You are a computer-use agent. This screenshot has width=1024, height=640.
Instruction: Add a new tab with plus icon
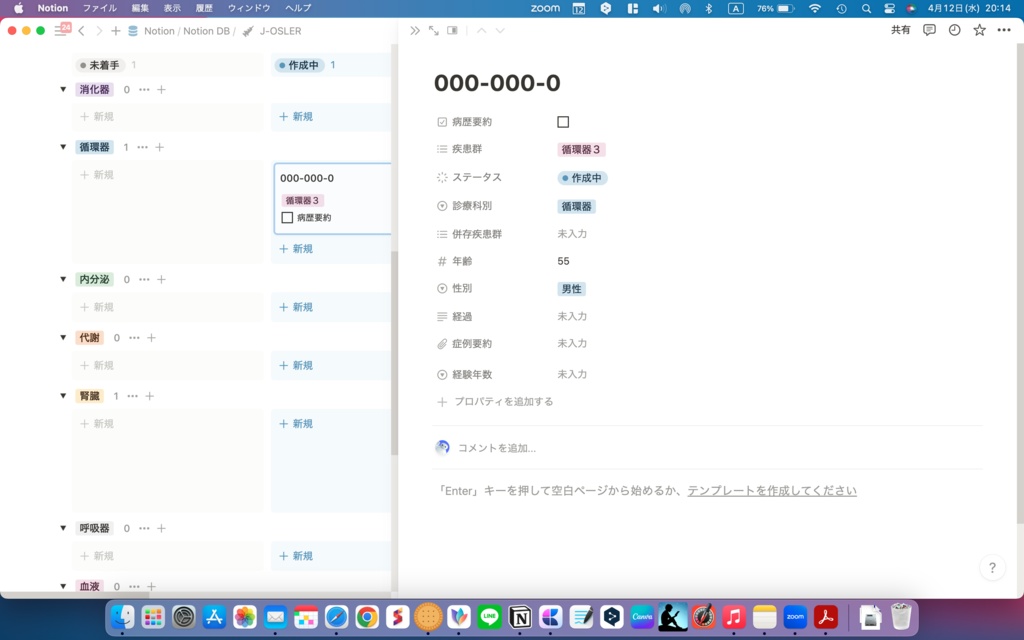point(116,31)
